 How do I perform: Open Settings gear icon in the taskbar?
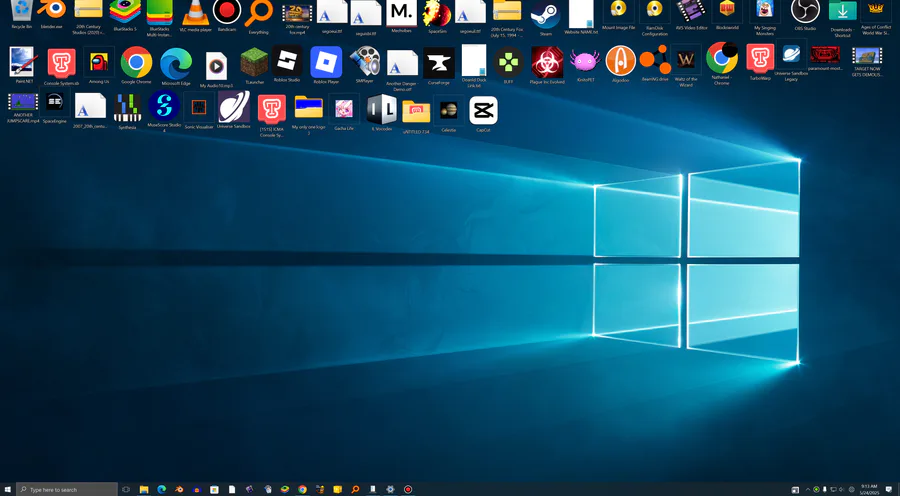pos(390,490)
